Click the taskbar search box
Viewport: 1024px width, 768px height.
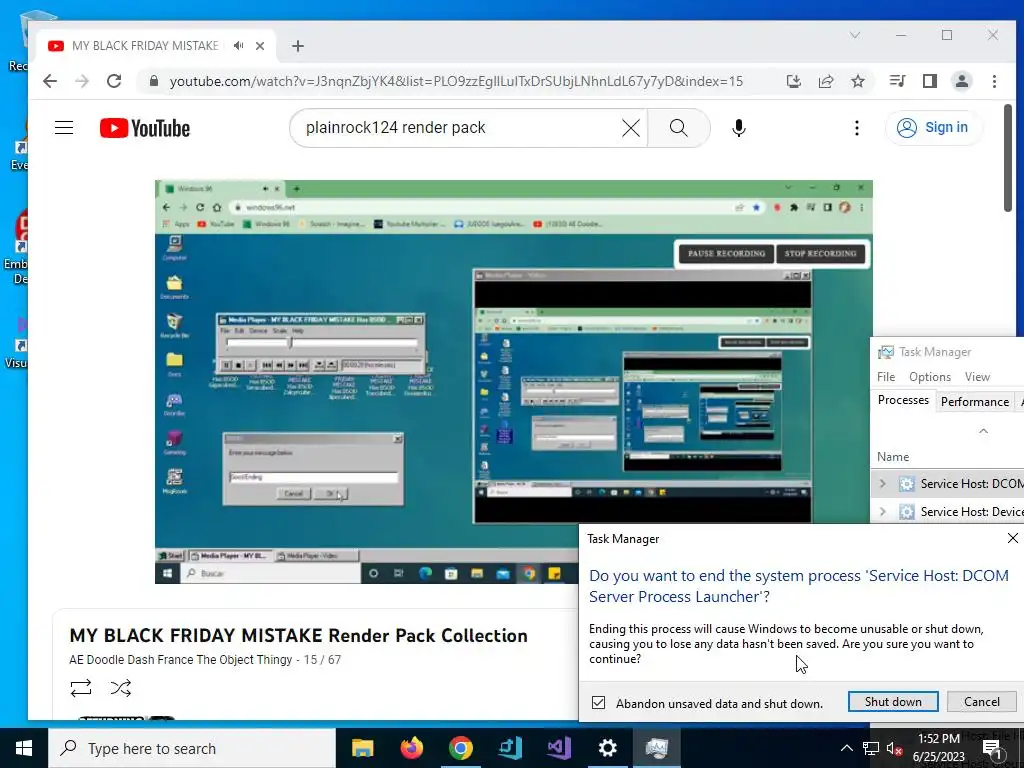pos(193,748)
